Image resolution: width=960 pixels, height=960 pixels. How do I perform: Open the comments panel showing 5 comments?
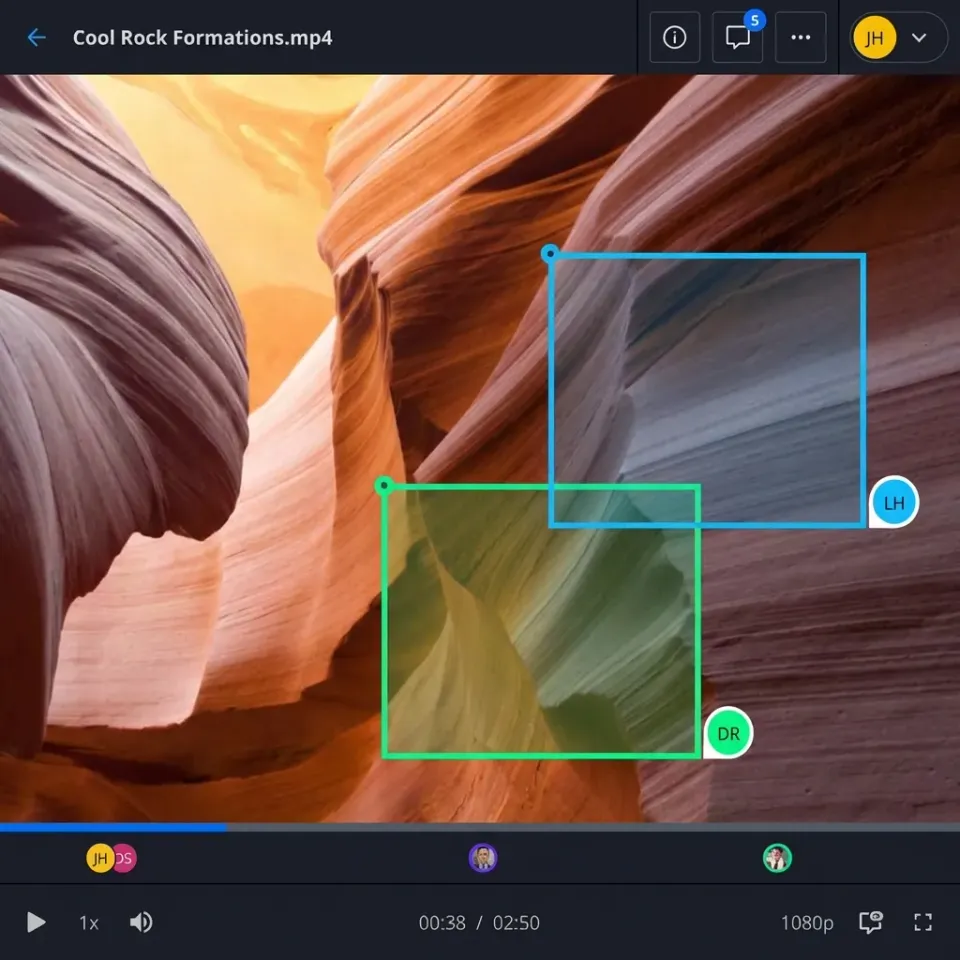point(738,38)
